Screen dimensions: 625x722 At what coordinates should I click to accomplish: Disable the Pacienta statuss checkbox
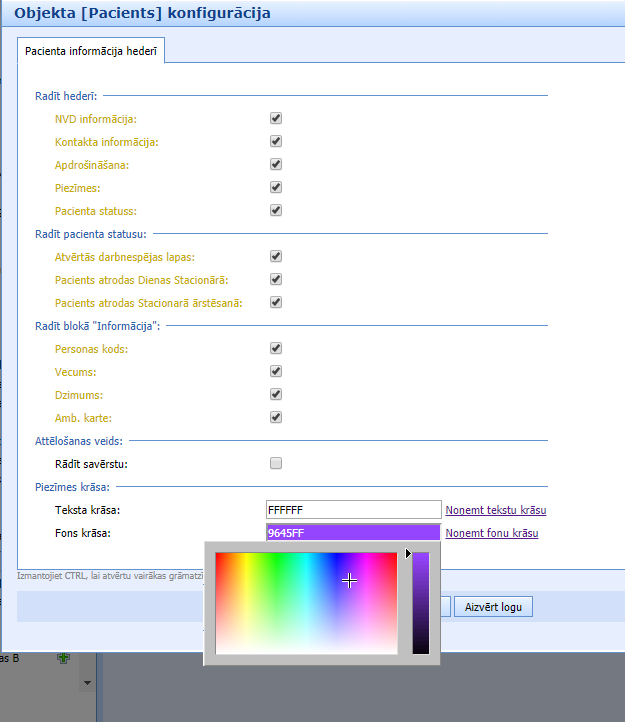click(276, 210)
